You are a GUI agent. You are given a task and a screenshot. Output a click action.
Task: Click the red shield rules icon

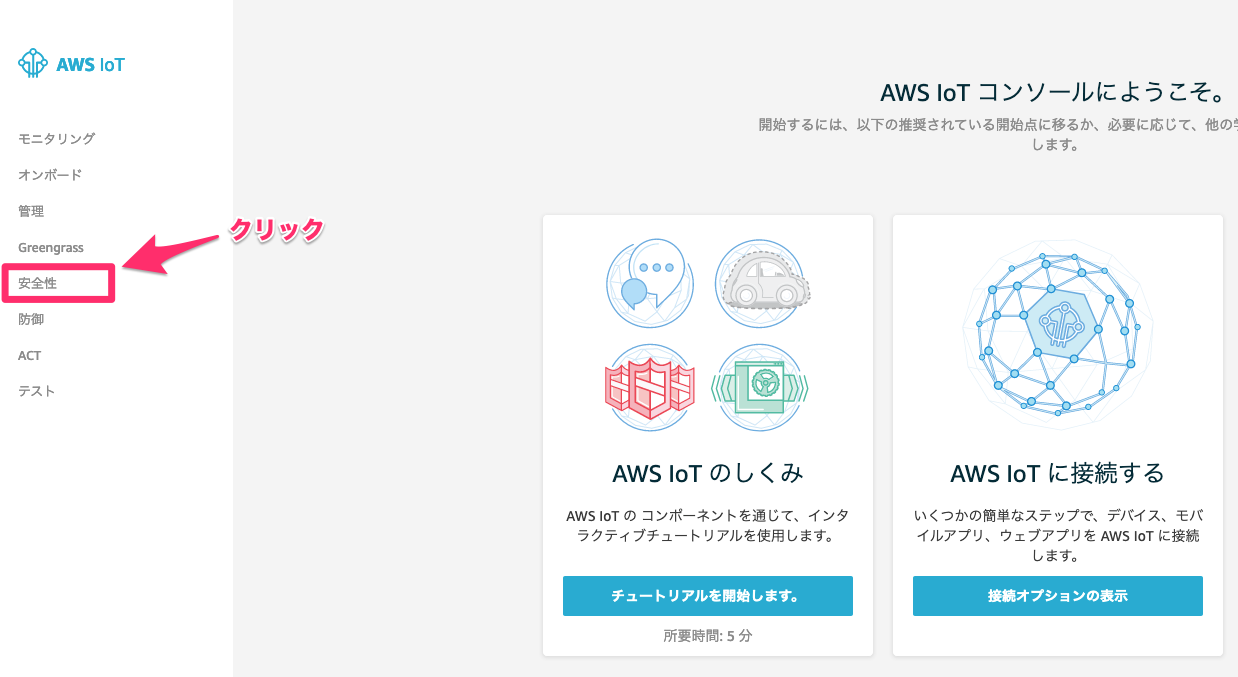651,387
